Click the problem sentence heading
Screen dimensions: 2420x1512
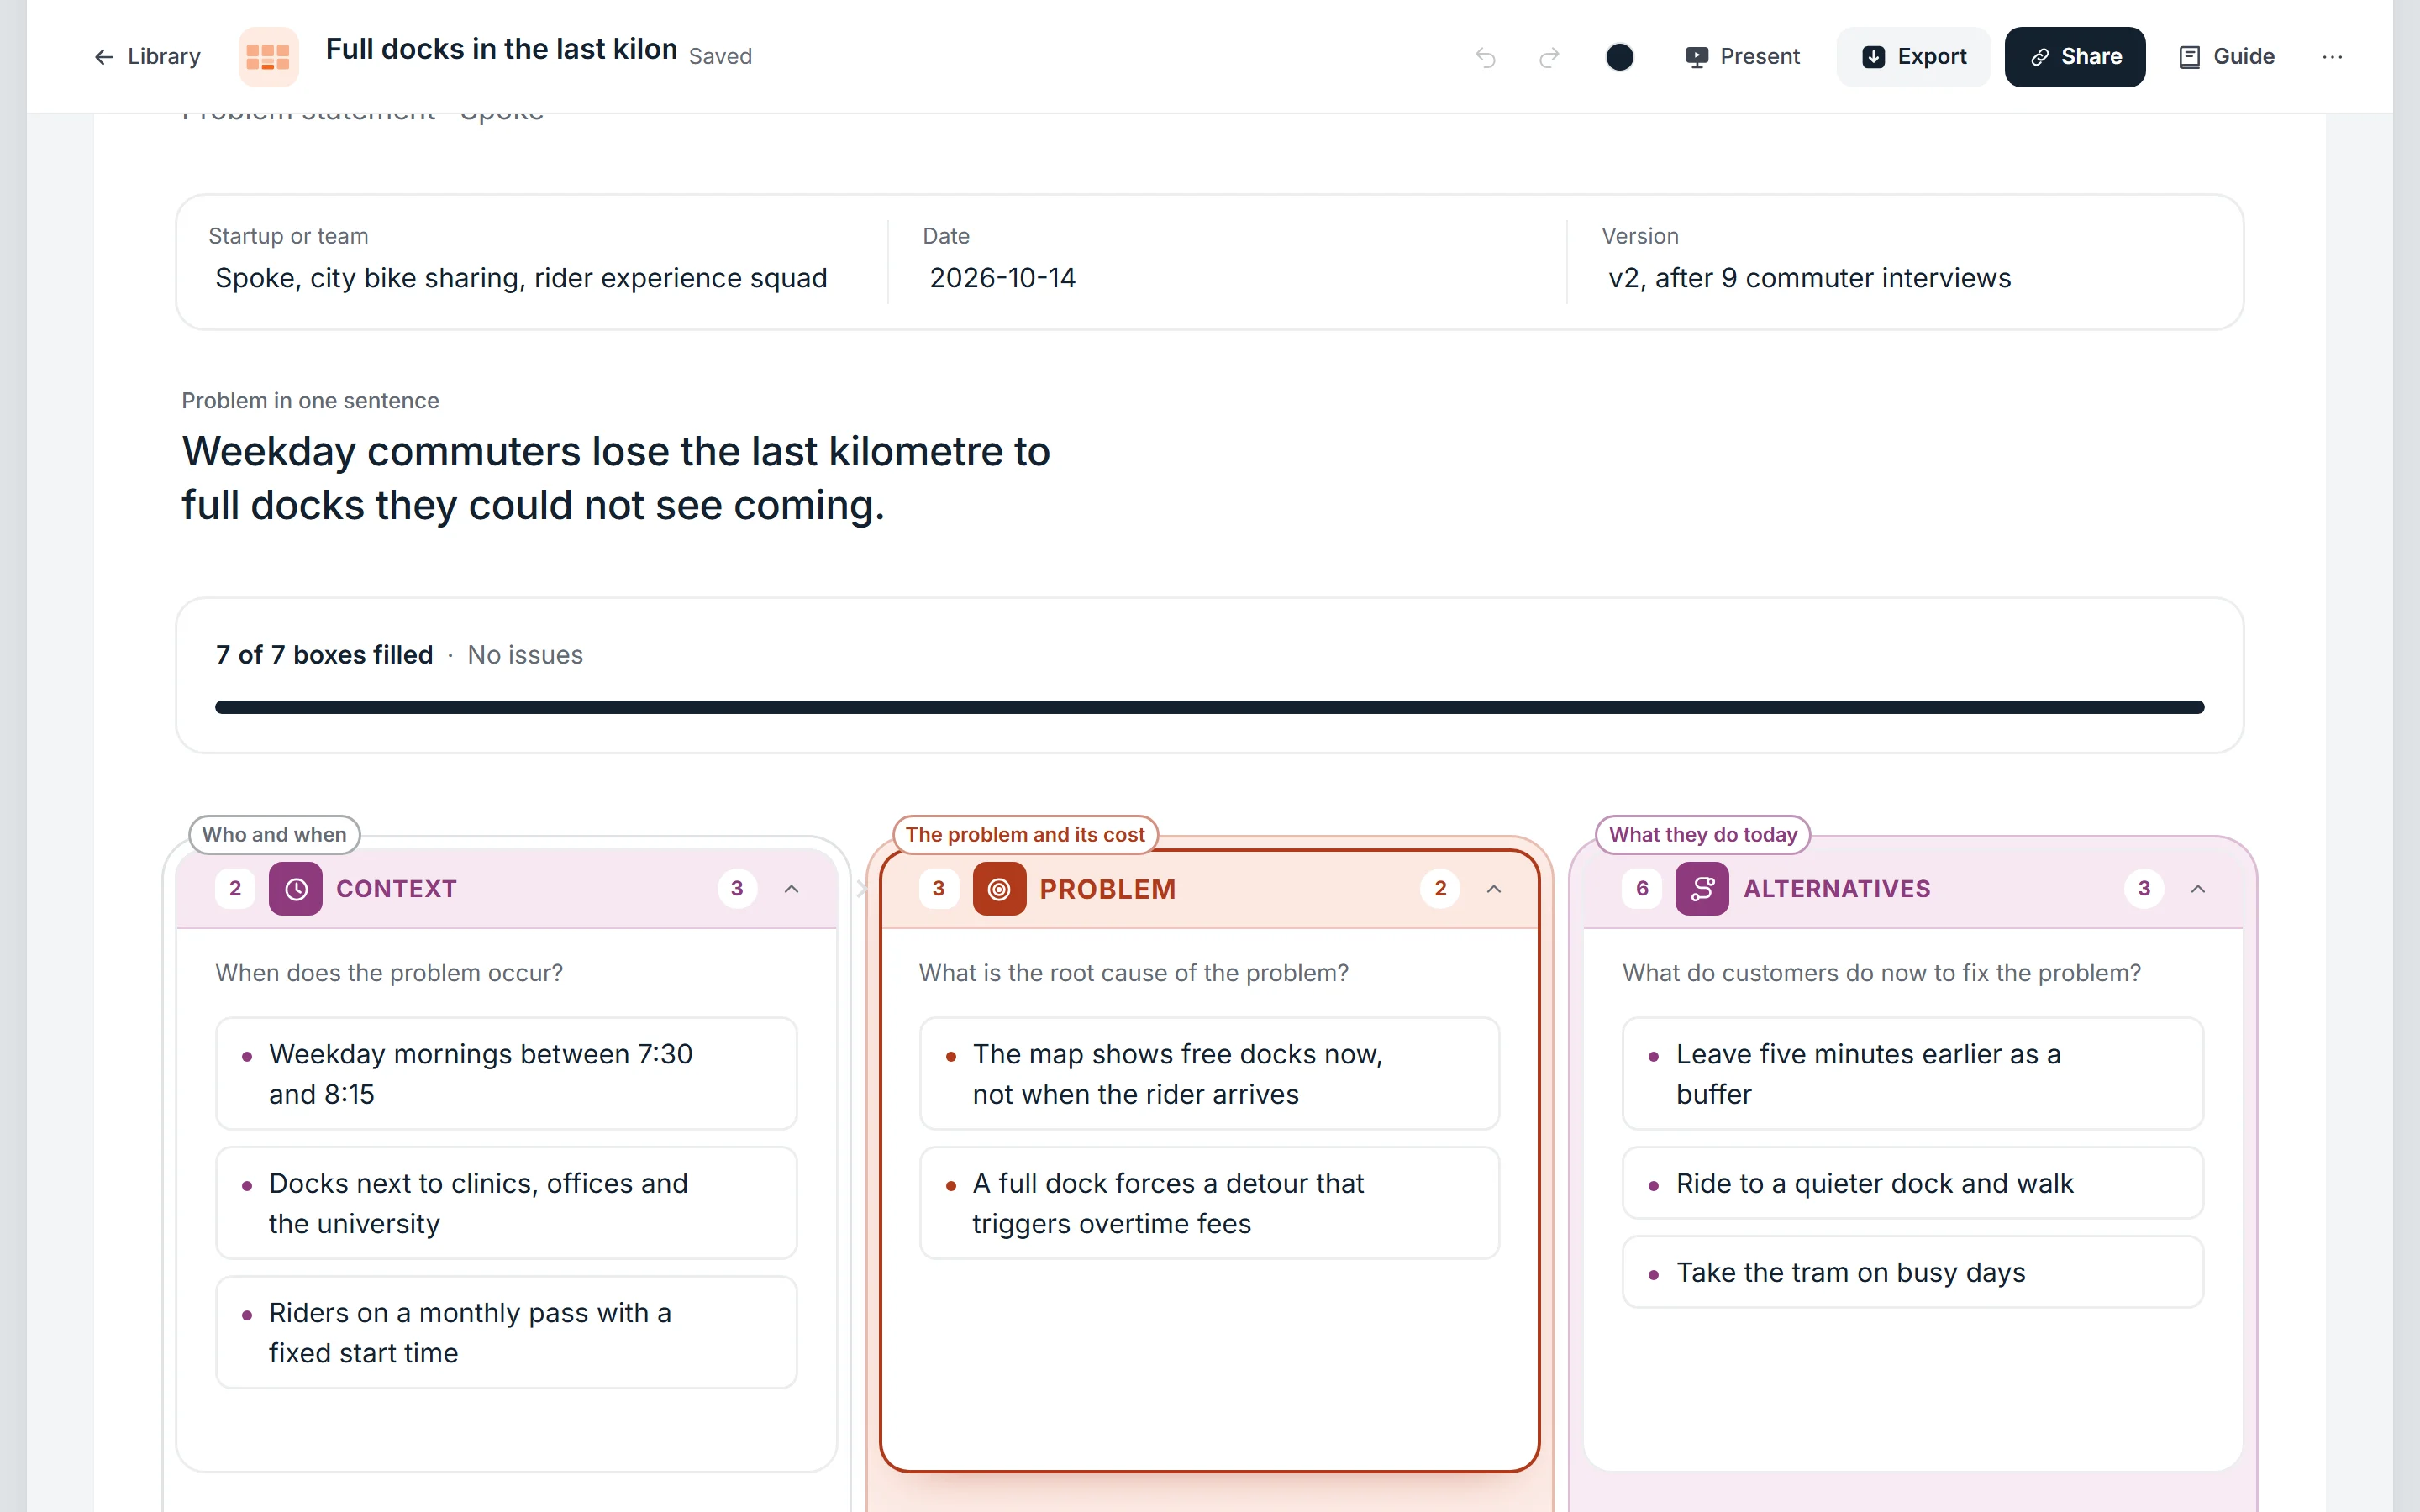pos(616,478)
